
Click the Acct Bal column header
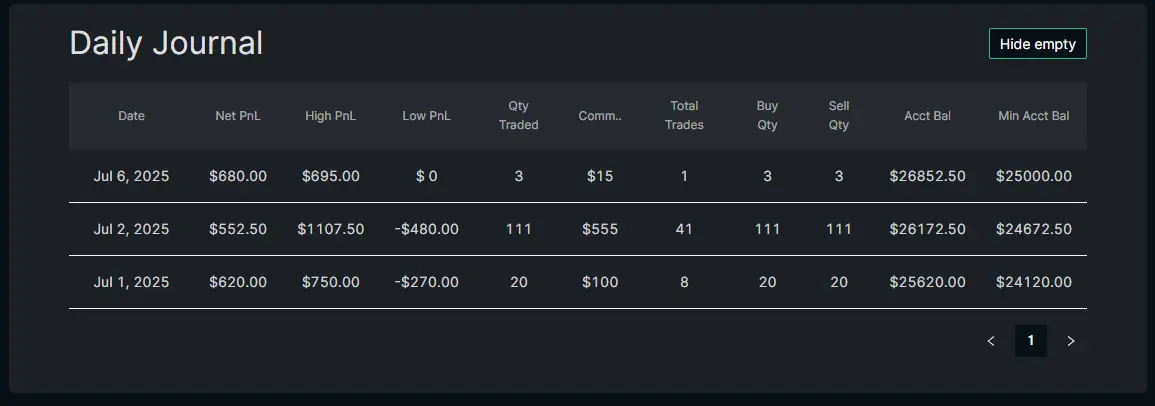coord(927,116)
